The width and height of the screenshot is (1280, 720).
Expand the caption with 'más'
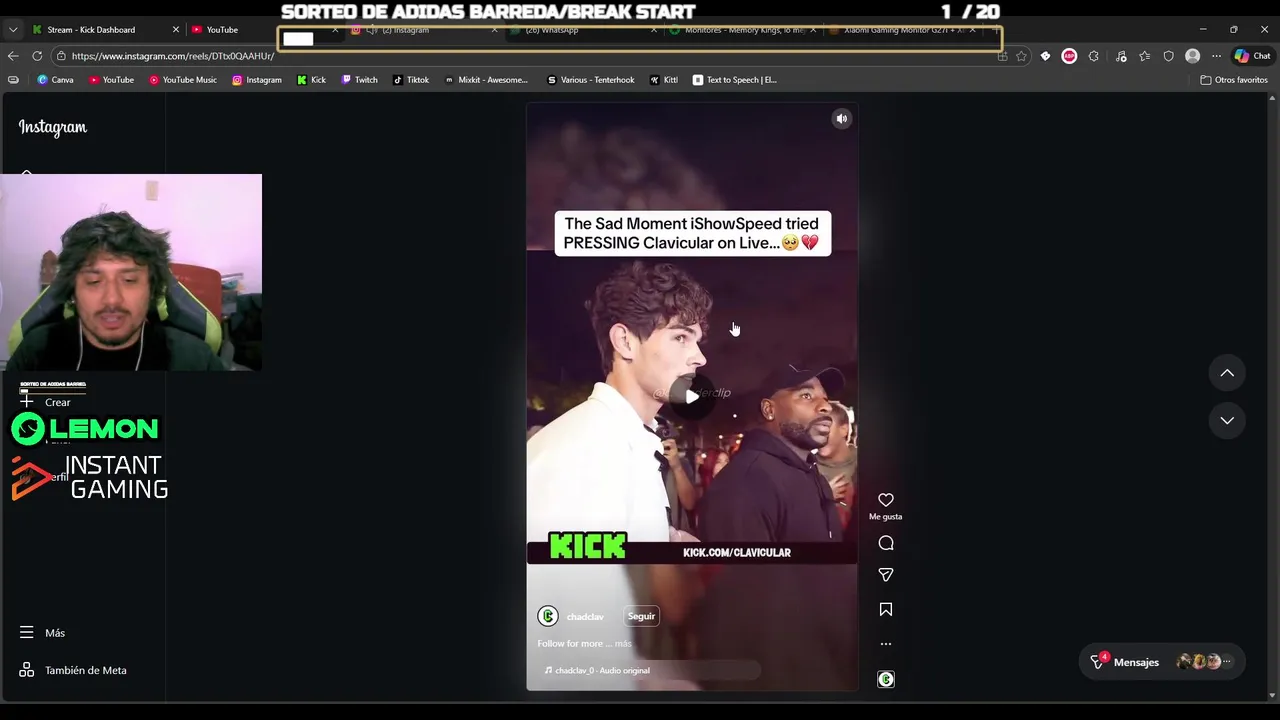coord(623,644)
